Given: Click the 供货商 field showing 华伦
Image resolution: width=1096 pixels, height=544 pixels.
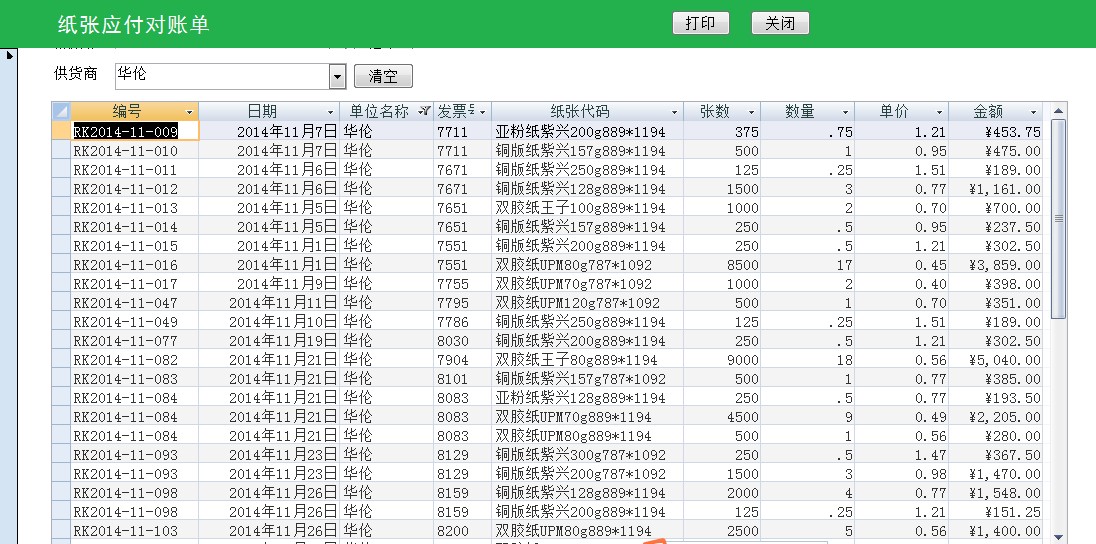Looking at the screenshot, I should [x=222, y=76].
